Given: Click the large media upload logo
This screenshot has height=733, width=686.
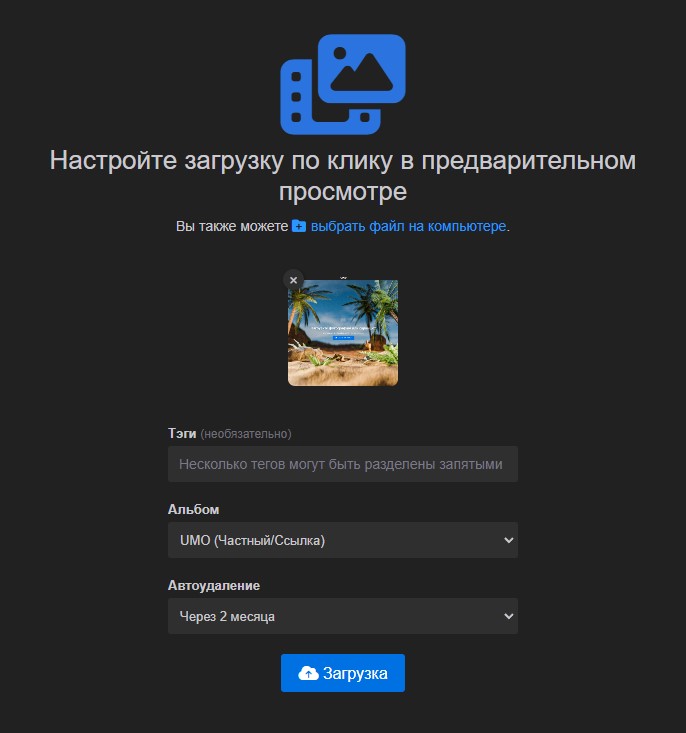Looking at the screenshot, I should click(x=342, y=84).
